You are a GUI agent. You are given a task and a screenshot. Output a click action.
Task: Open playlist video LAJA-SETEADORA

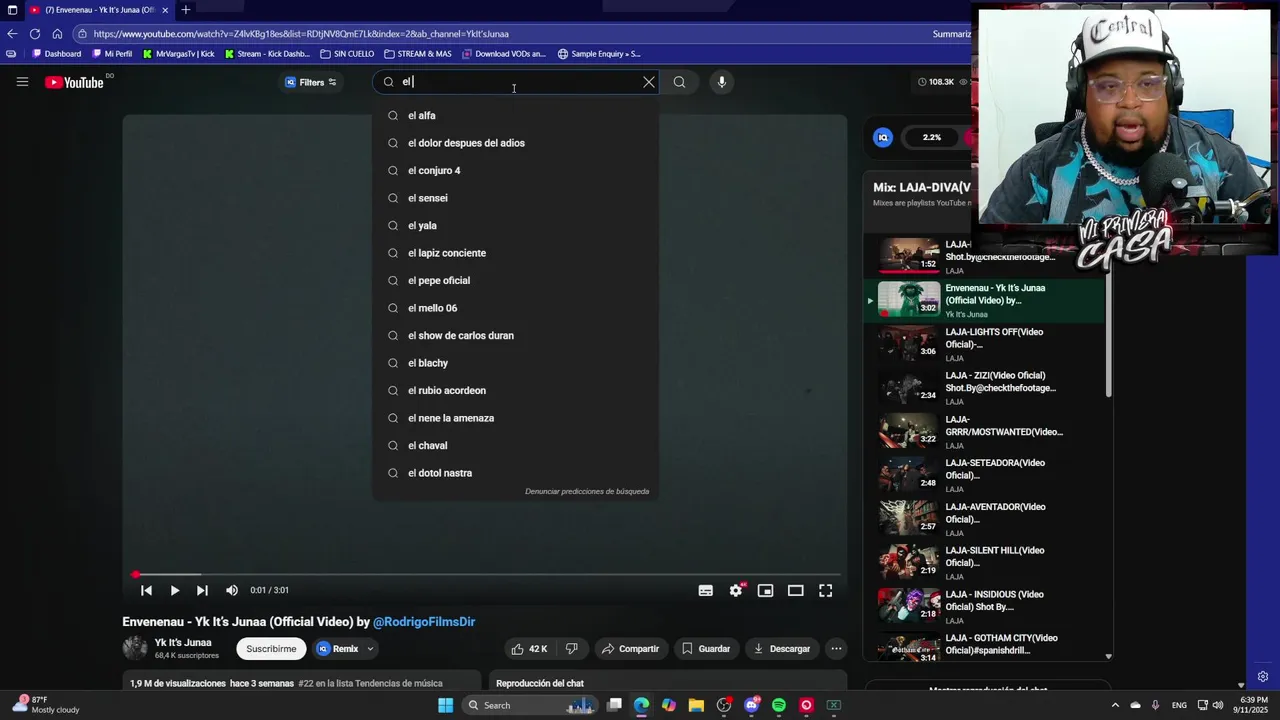pyautogui.click(x=985, y=476)
